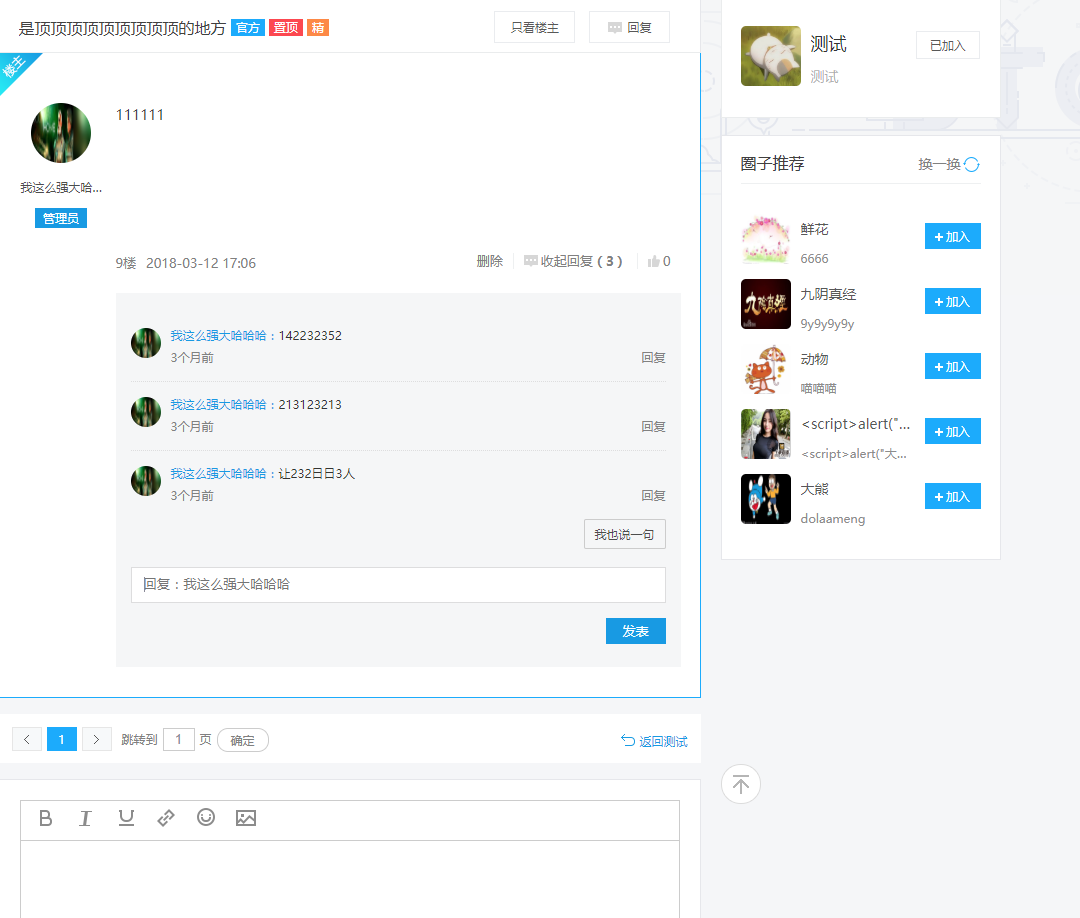This screenshot has height=918, width=1080.
Task: Apply underline formatting to reply text
Action: click(x=125, y=818)
